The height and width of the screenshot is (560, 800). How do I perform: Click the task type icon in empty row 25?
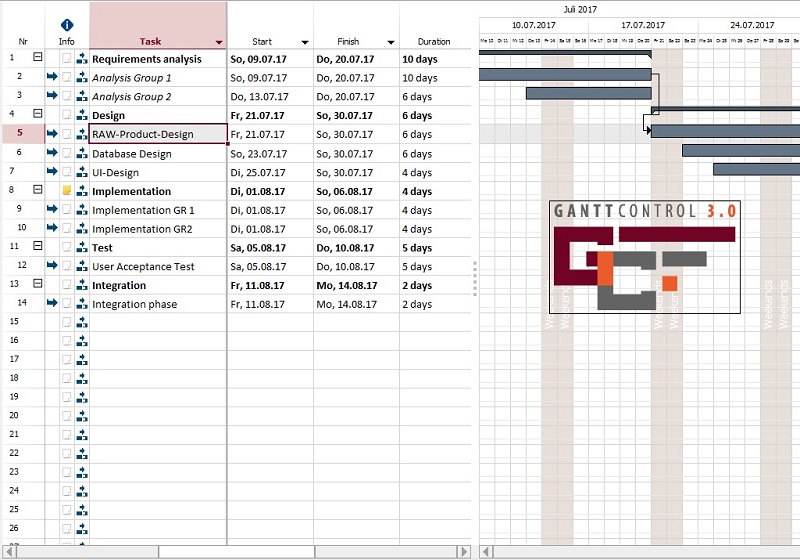coord(82,511)
